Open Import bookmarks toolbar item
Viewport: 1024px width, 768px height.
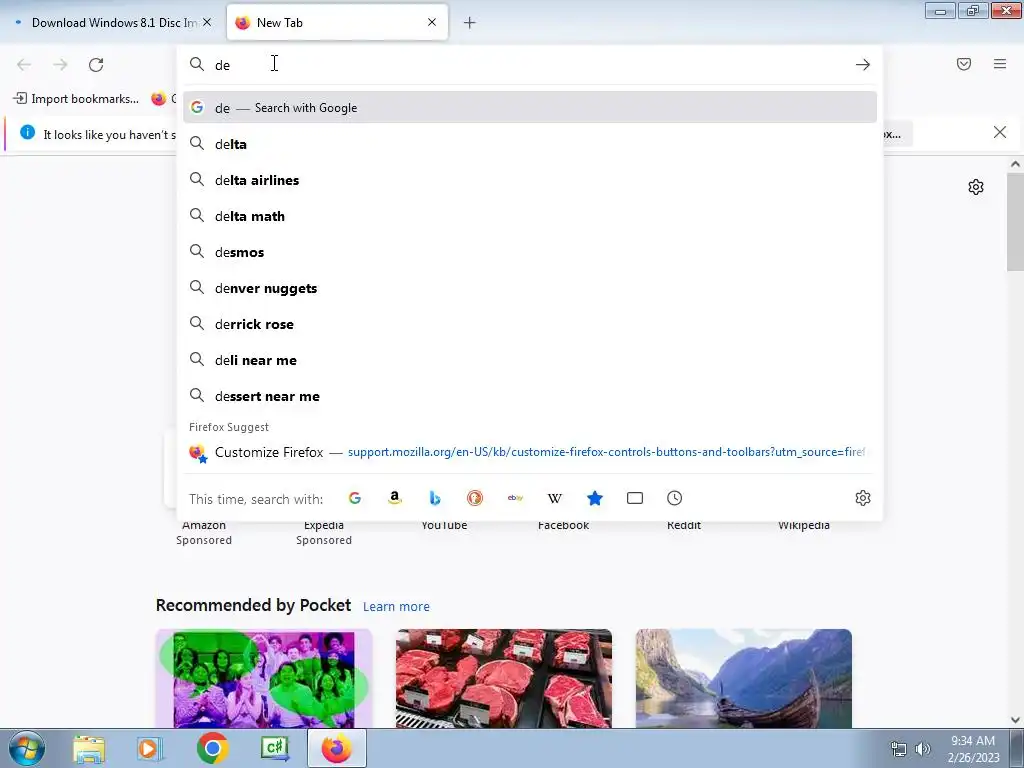coord(76,99)
